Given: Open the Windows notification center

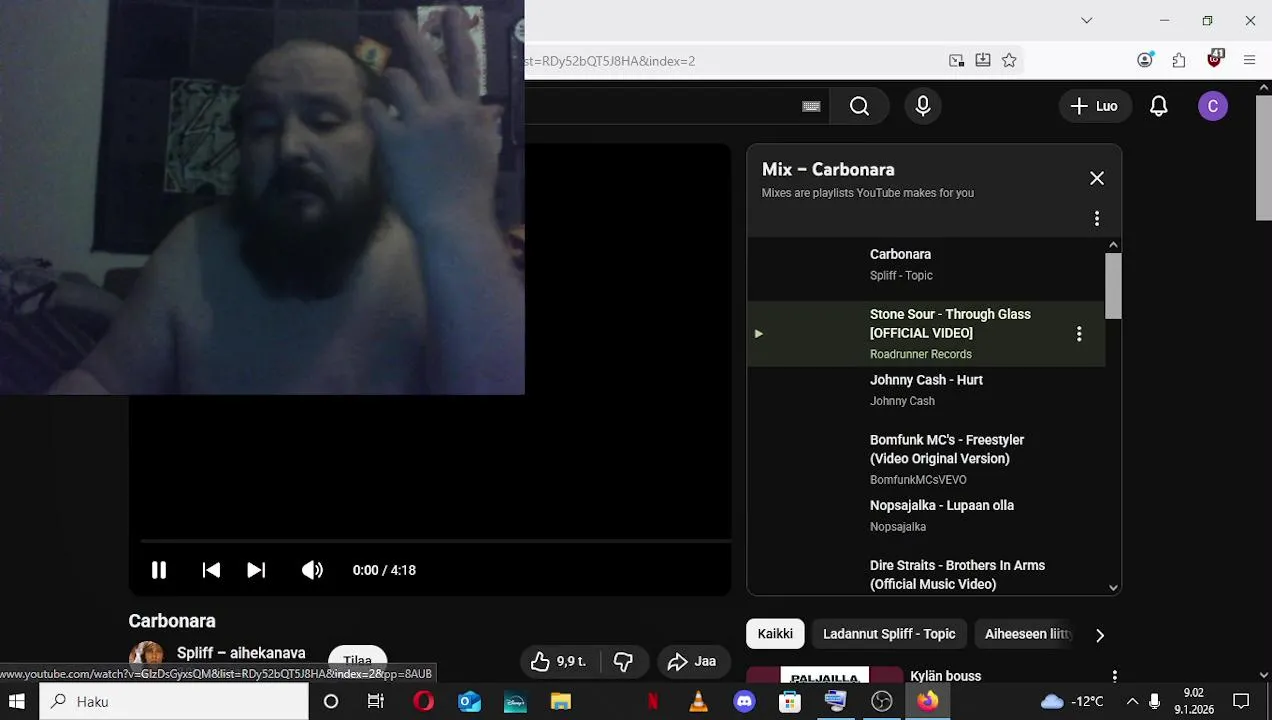Looking at the screenshot, I should coord(1241,701).
